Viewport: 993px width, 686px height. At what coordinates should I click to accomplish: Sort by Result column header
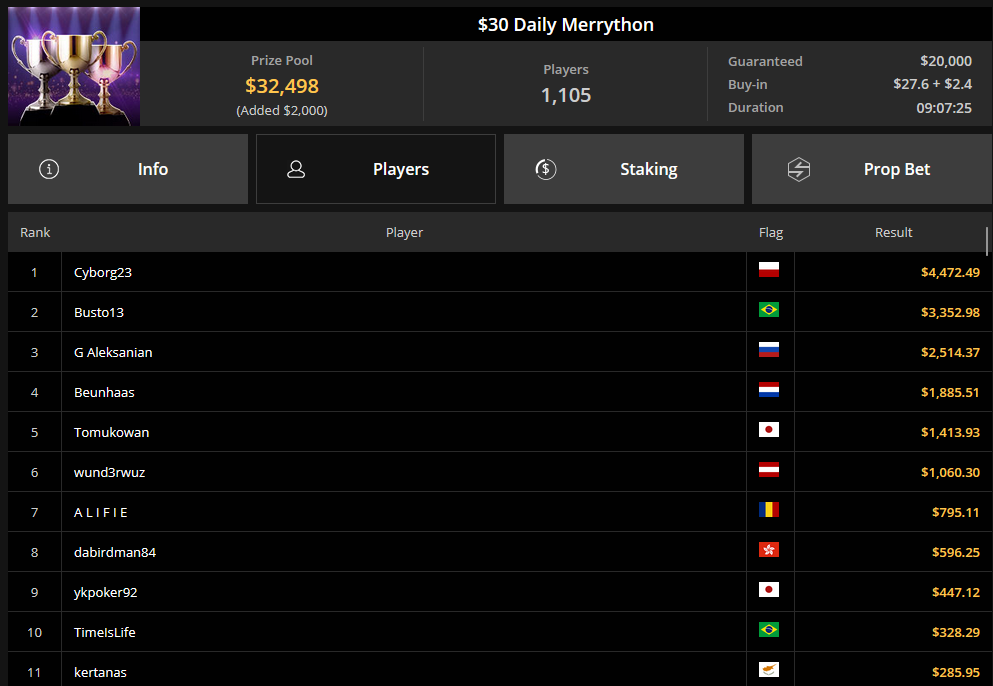pos(893,232)
